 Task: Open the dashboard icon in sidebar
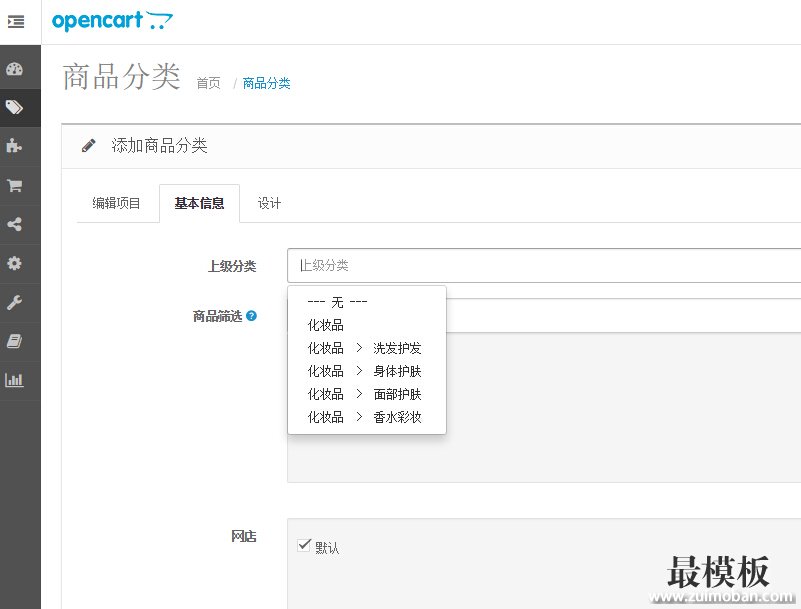15,69
